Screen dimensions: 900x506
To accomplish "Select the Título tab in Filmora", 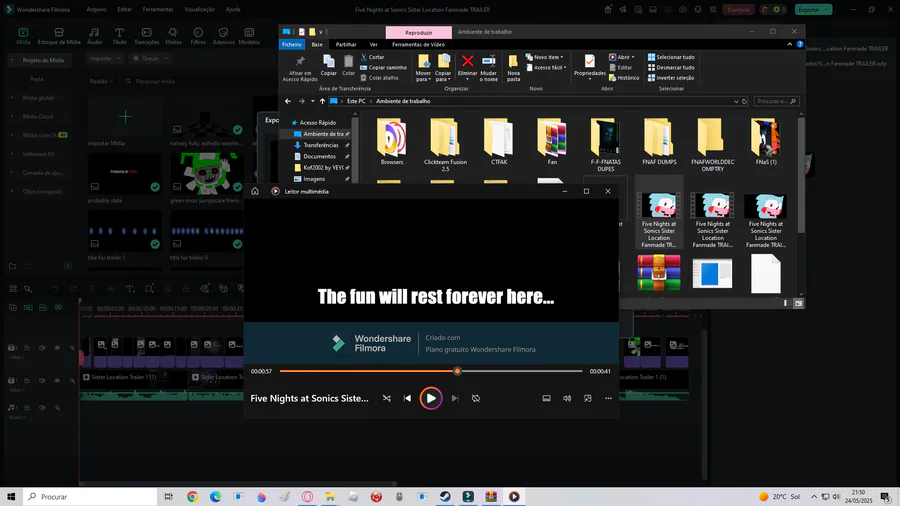I will tap(119, 36).
